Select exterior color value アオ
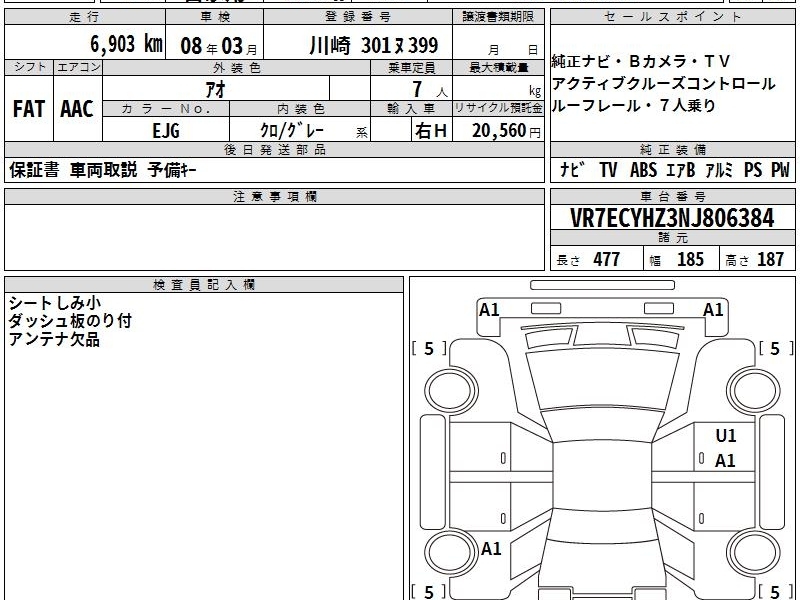 216,90
